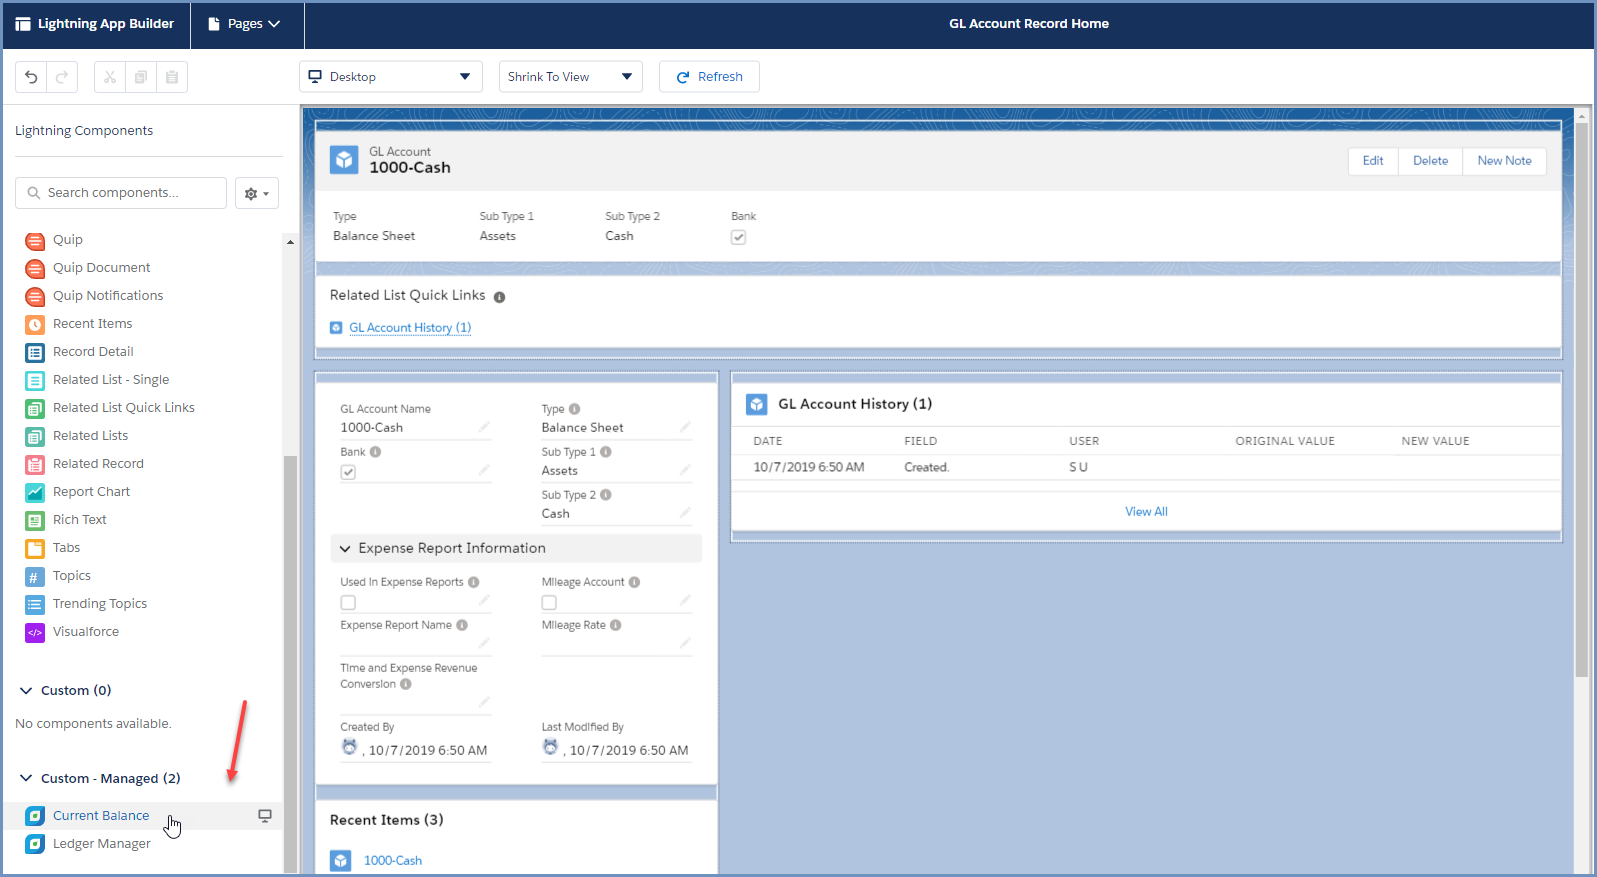Screen dimensions: 1597x877
Task: Select the Visualforce component icon
Action: [35, 633]
